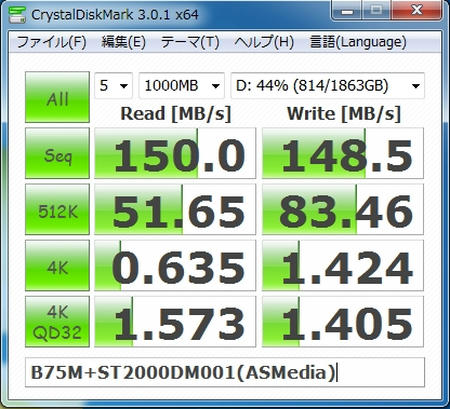Click the Write [MB/s] column header
This screenshot has width=450, height=409.
344,114
